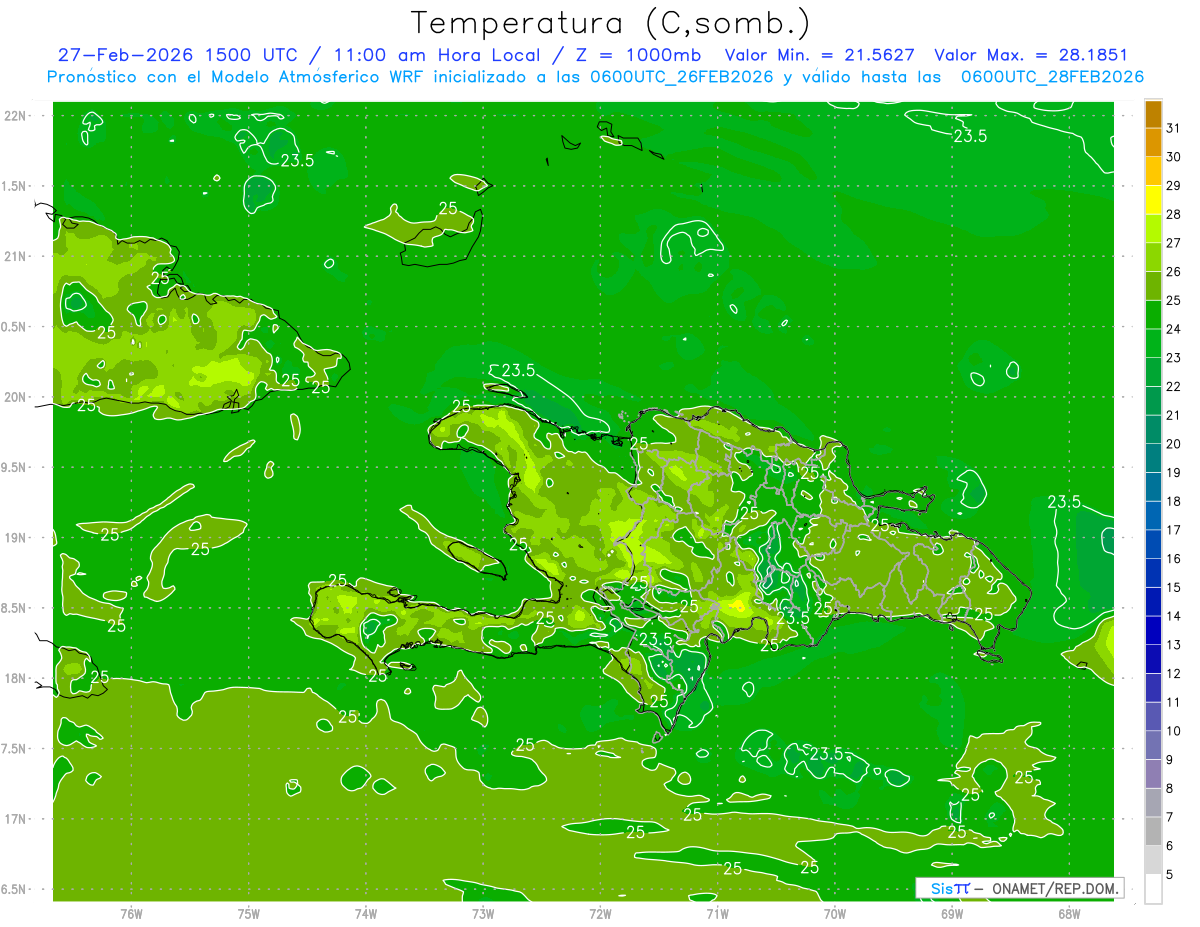Click "Pronóstico con el Modelo Atmósferico WRF" text
The height and width of the screenshot is (927, 1200).
(237, 77)
